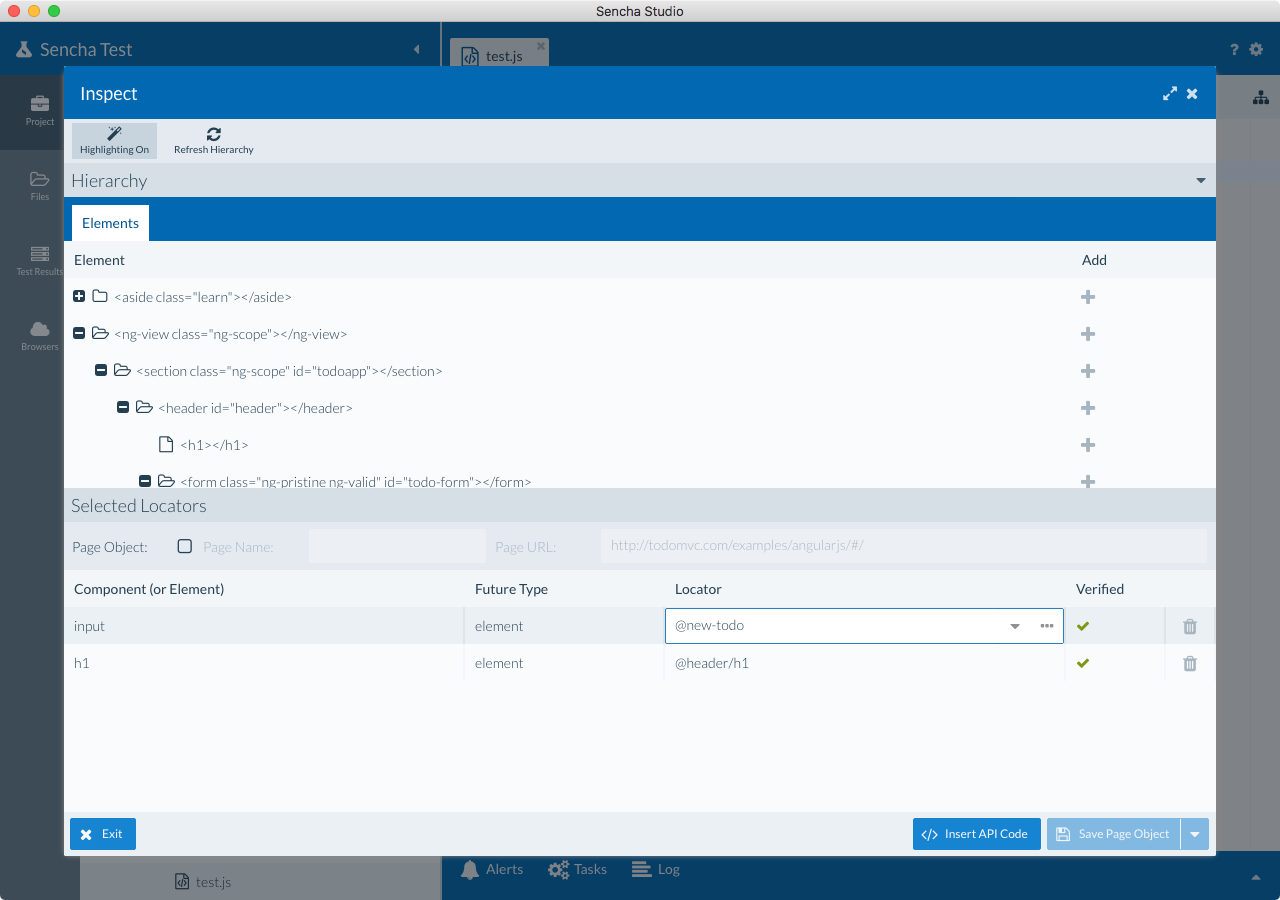
Task: Select the h1 tree row
Action: 640,445
